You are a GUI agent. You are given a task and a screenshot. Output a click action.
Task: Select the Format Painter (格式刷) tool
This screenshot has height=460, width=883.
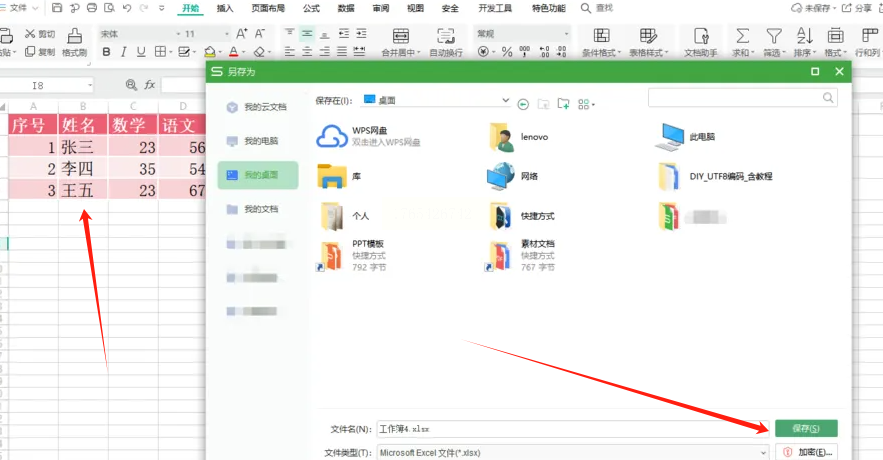pos(74,43)
